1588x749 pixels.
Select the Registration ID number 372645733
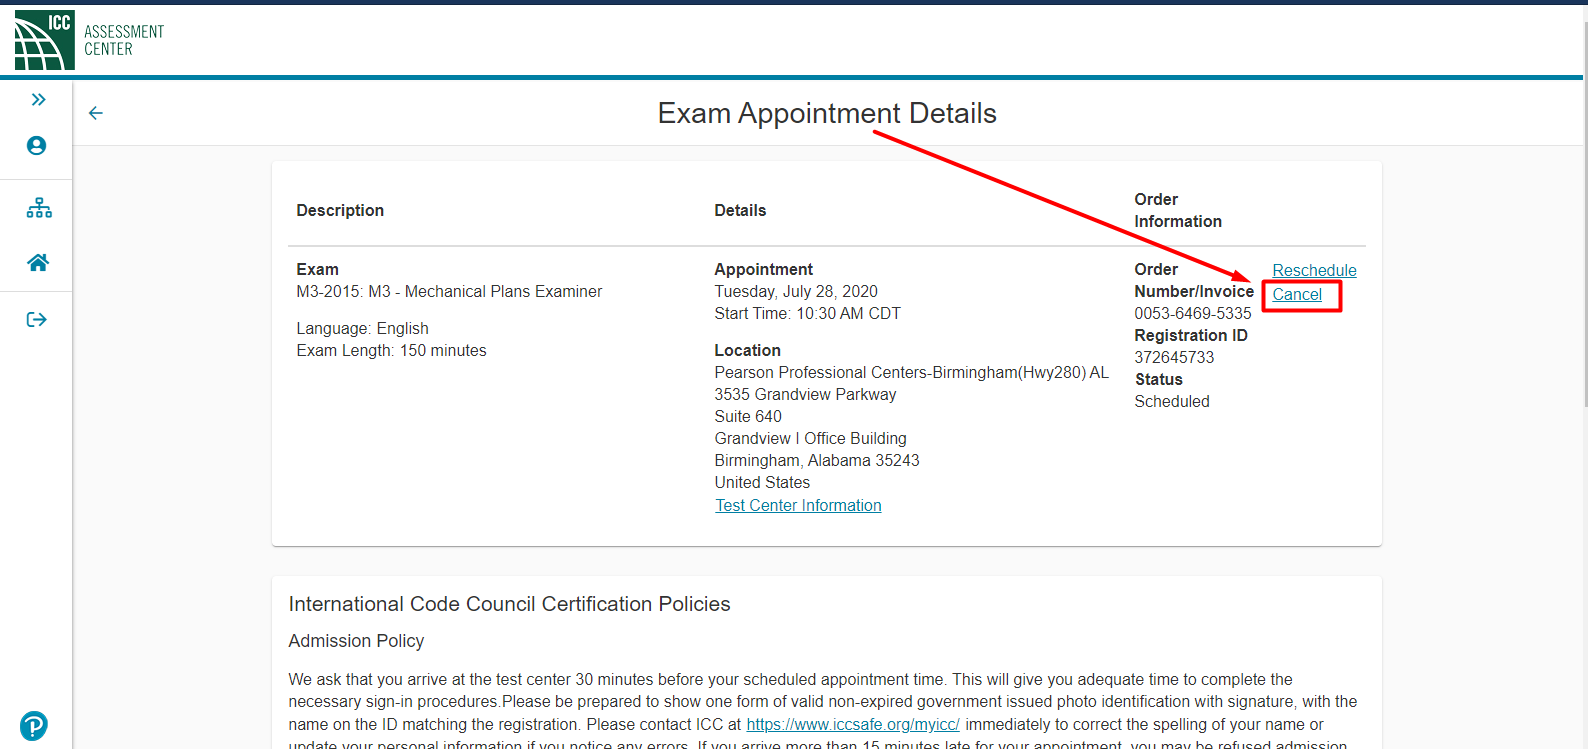(x=1174, y=356)
